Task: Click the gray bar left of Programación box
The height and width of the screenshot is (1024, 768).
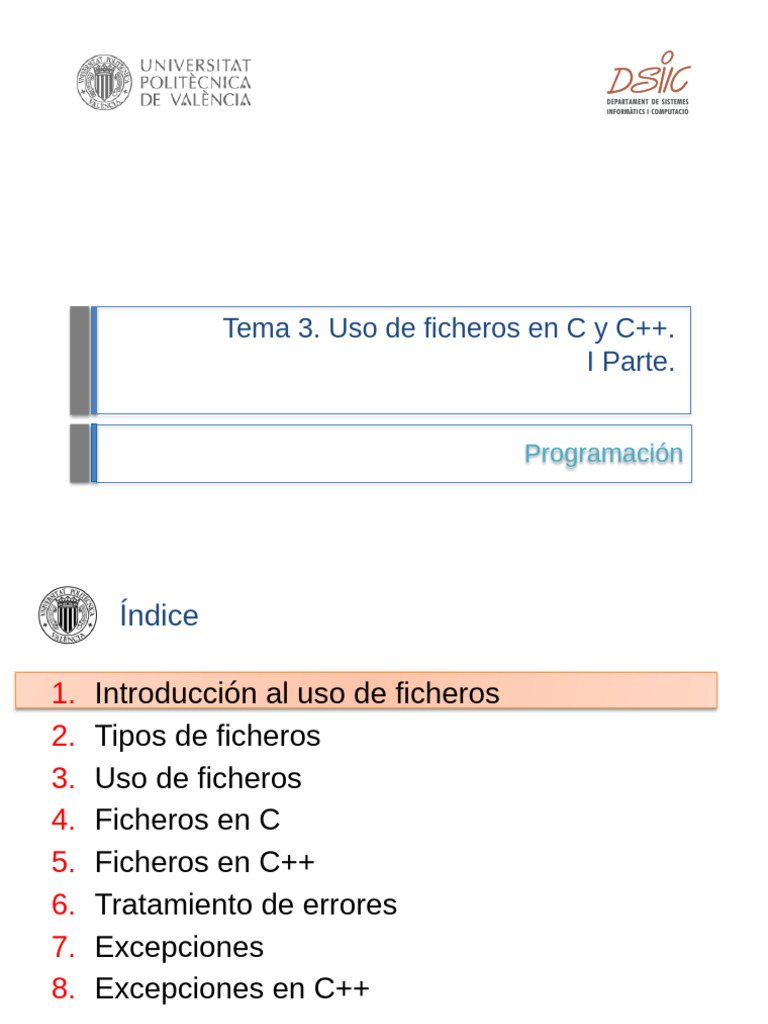Action: 79,453
